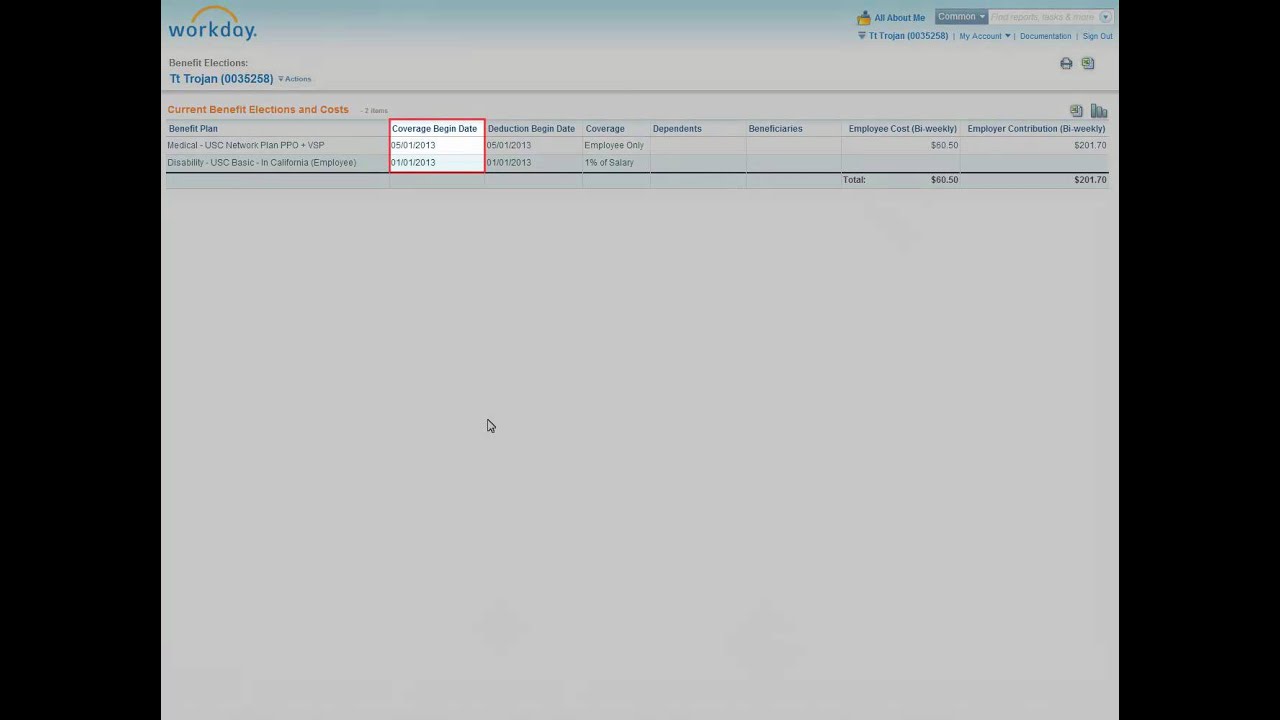Click the total $201.70 employer contribution

(x=1090, y=180)
